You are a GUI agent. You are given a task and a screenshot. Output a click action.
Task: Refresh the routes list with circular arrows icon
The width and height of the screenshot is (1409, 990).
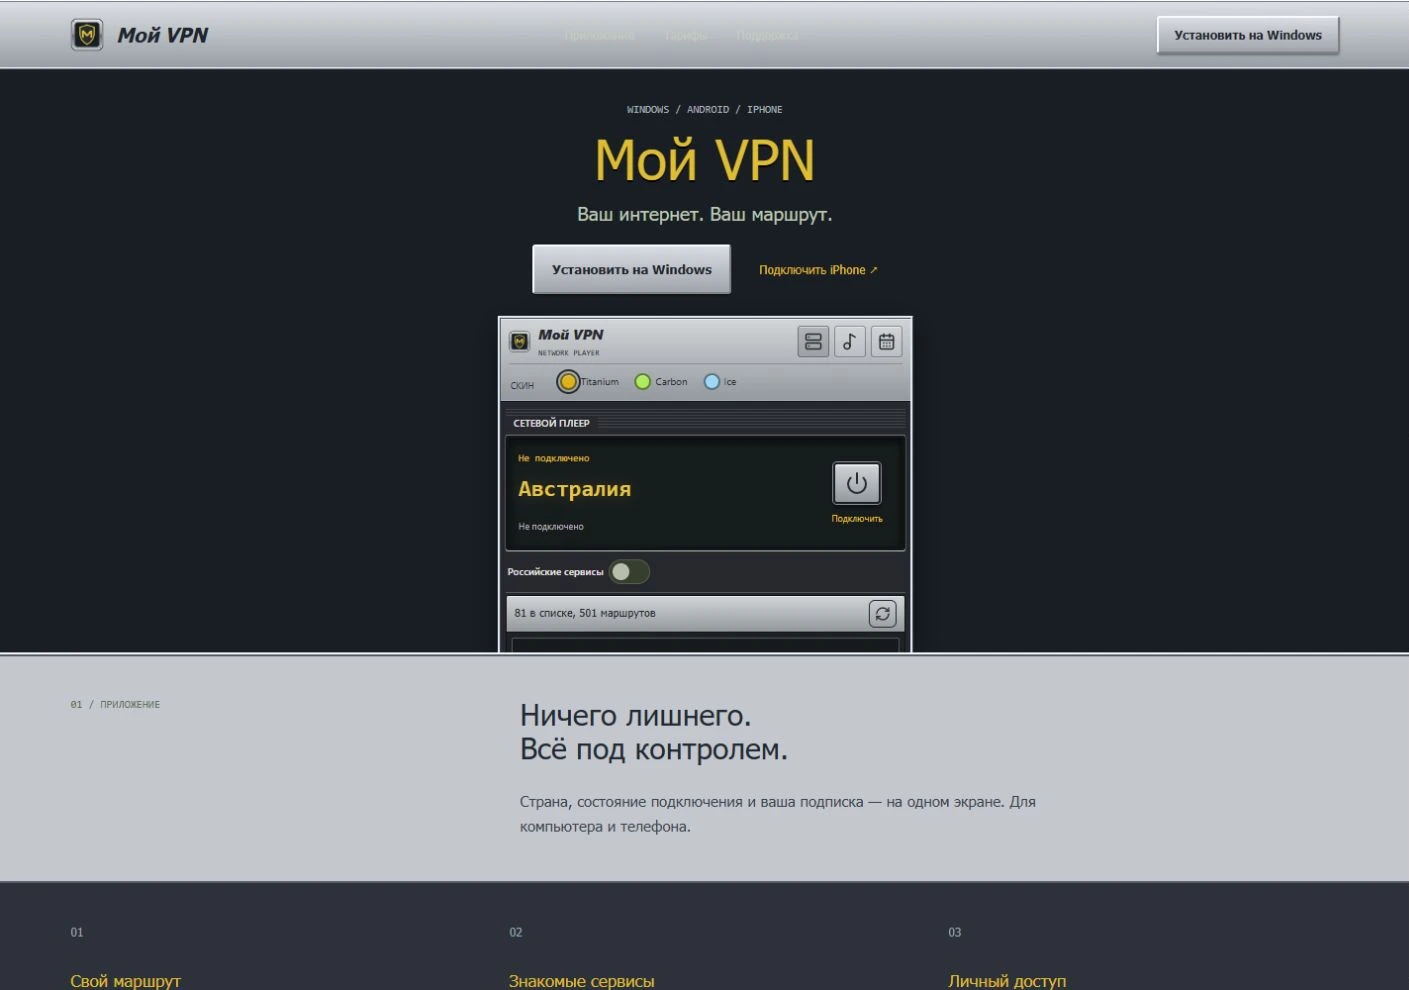[x=882, y=614]
